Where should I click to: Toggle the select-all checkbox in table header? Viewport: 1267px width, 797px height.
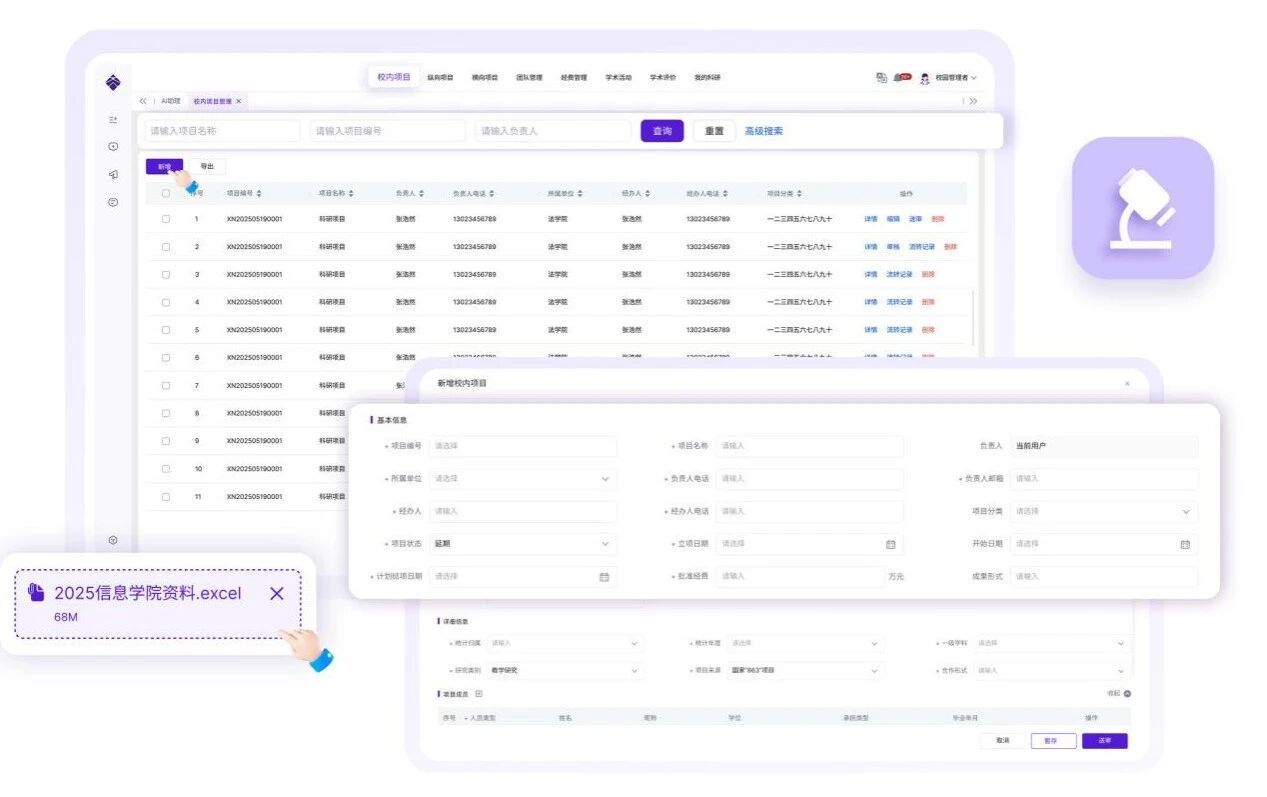pos(166,193)
